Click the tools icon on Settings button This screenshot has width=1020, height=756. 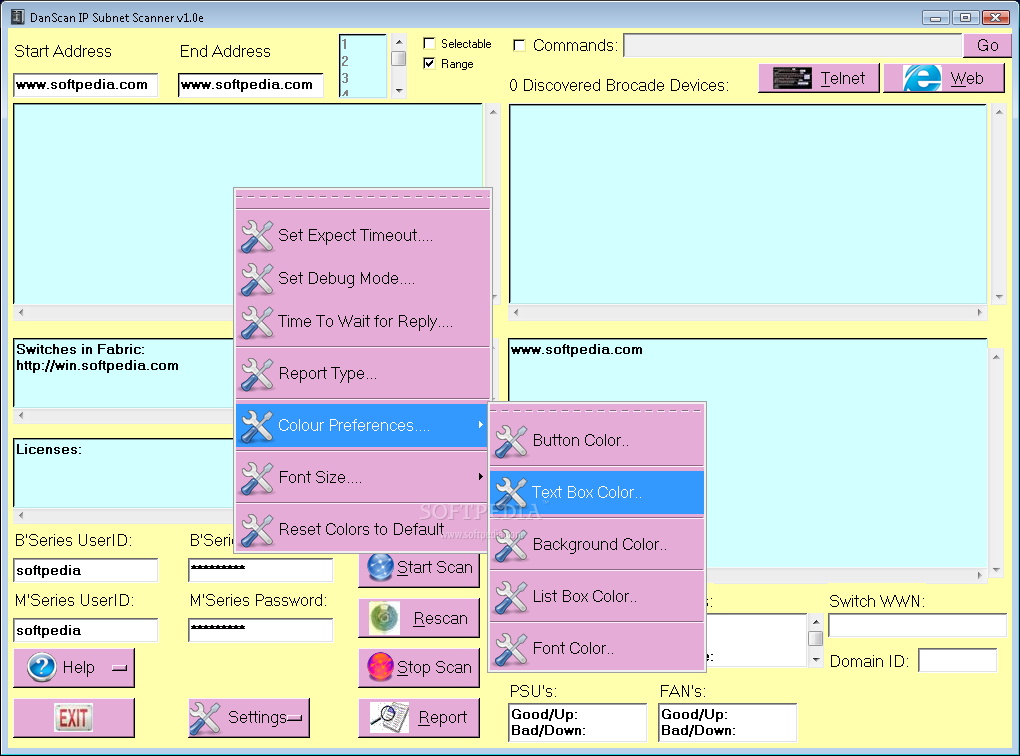point(205,718)
